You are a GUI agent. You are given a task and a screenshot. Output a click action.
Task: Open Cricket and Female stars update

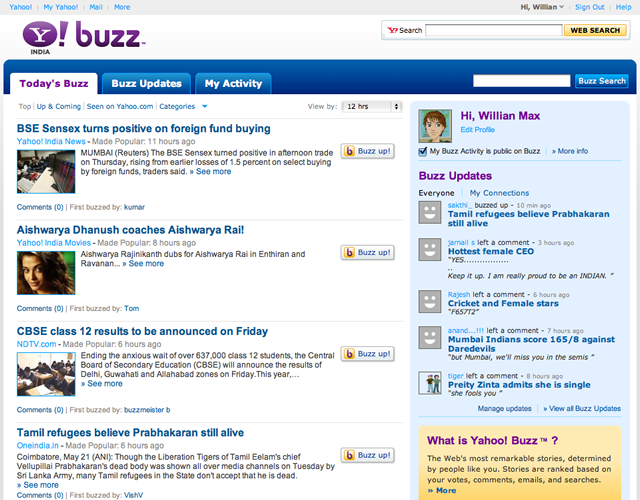tap(503, 304)
